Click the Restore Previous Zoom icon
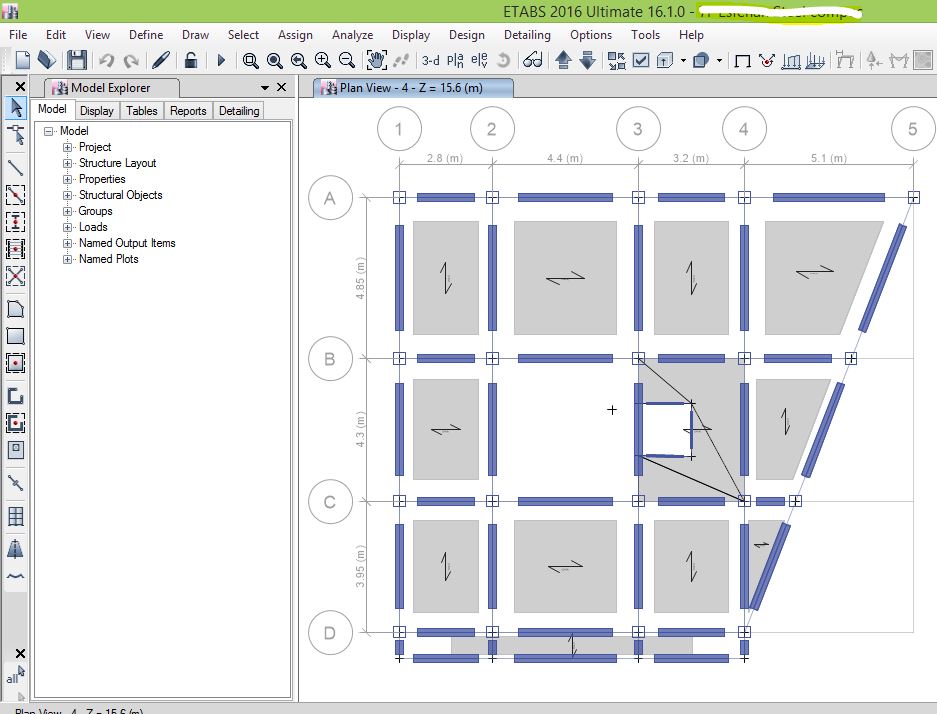The height and width of the screenshot is (714, 937). pos(298,60)
